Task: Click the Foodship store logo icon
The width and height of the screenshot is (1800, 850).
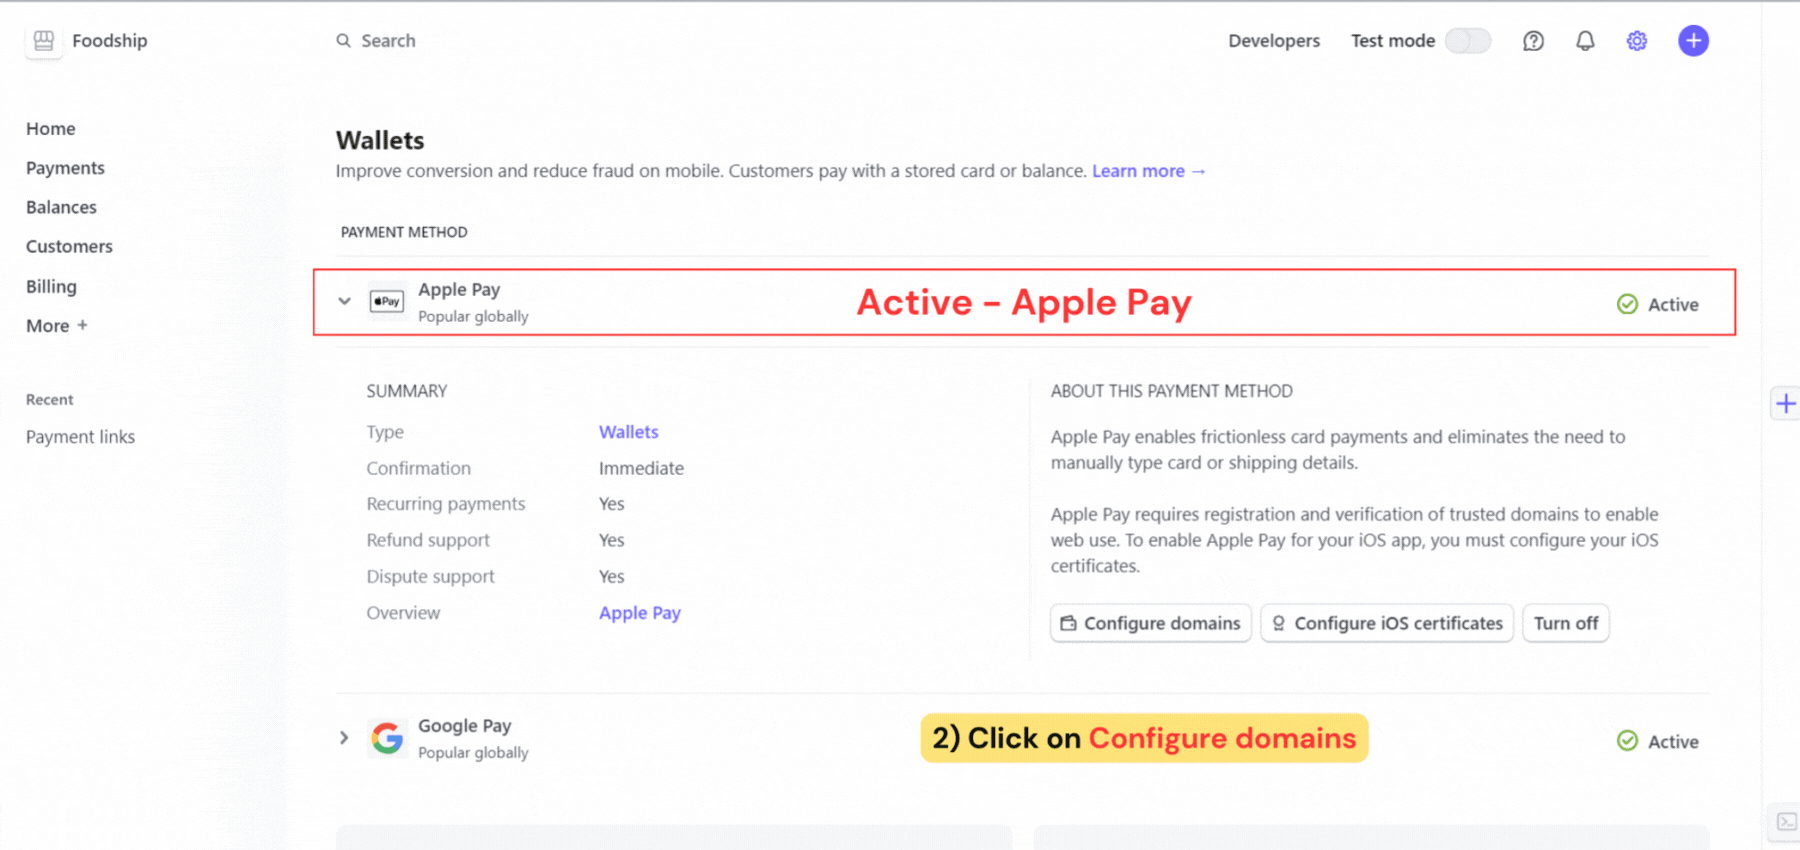Action: [44, 41]
